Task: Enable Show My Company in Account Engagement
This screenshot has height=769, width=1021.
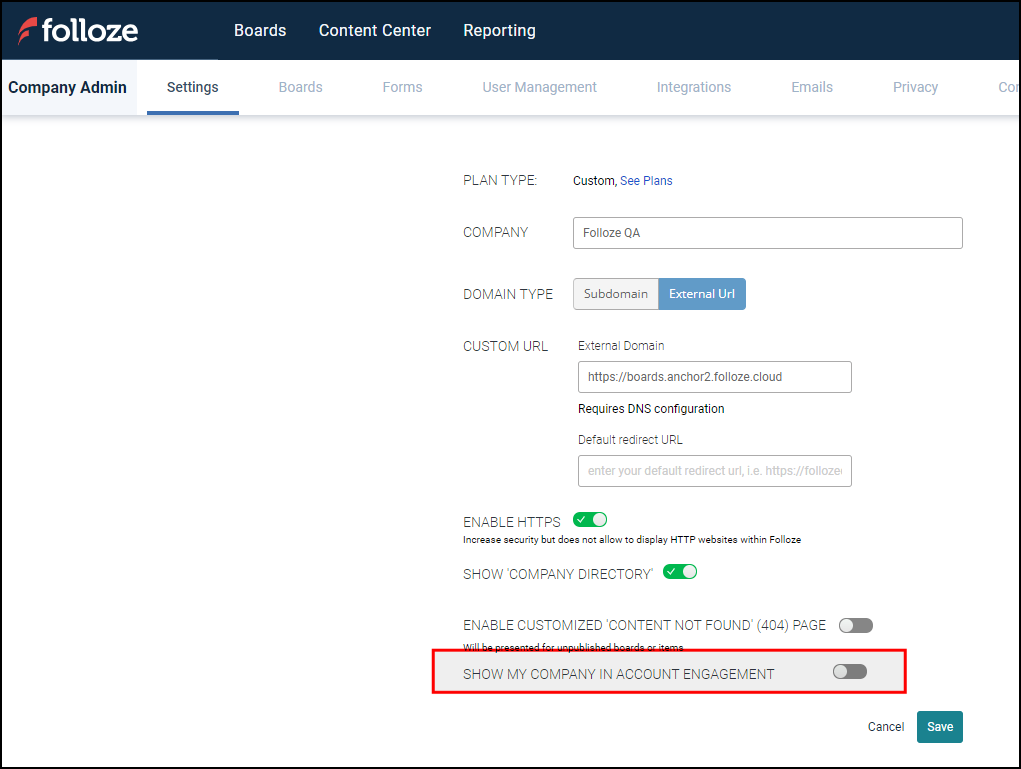Action: (850, 672)
